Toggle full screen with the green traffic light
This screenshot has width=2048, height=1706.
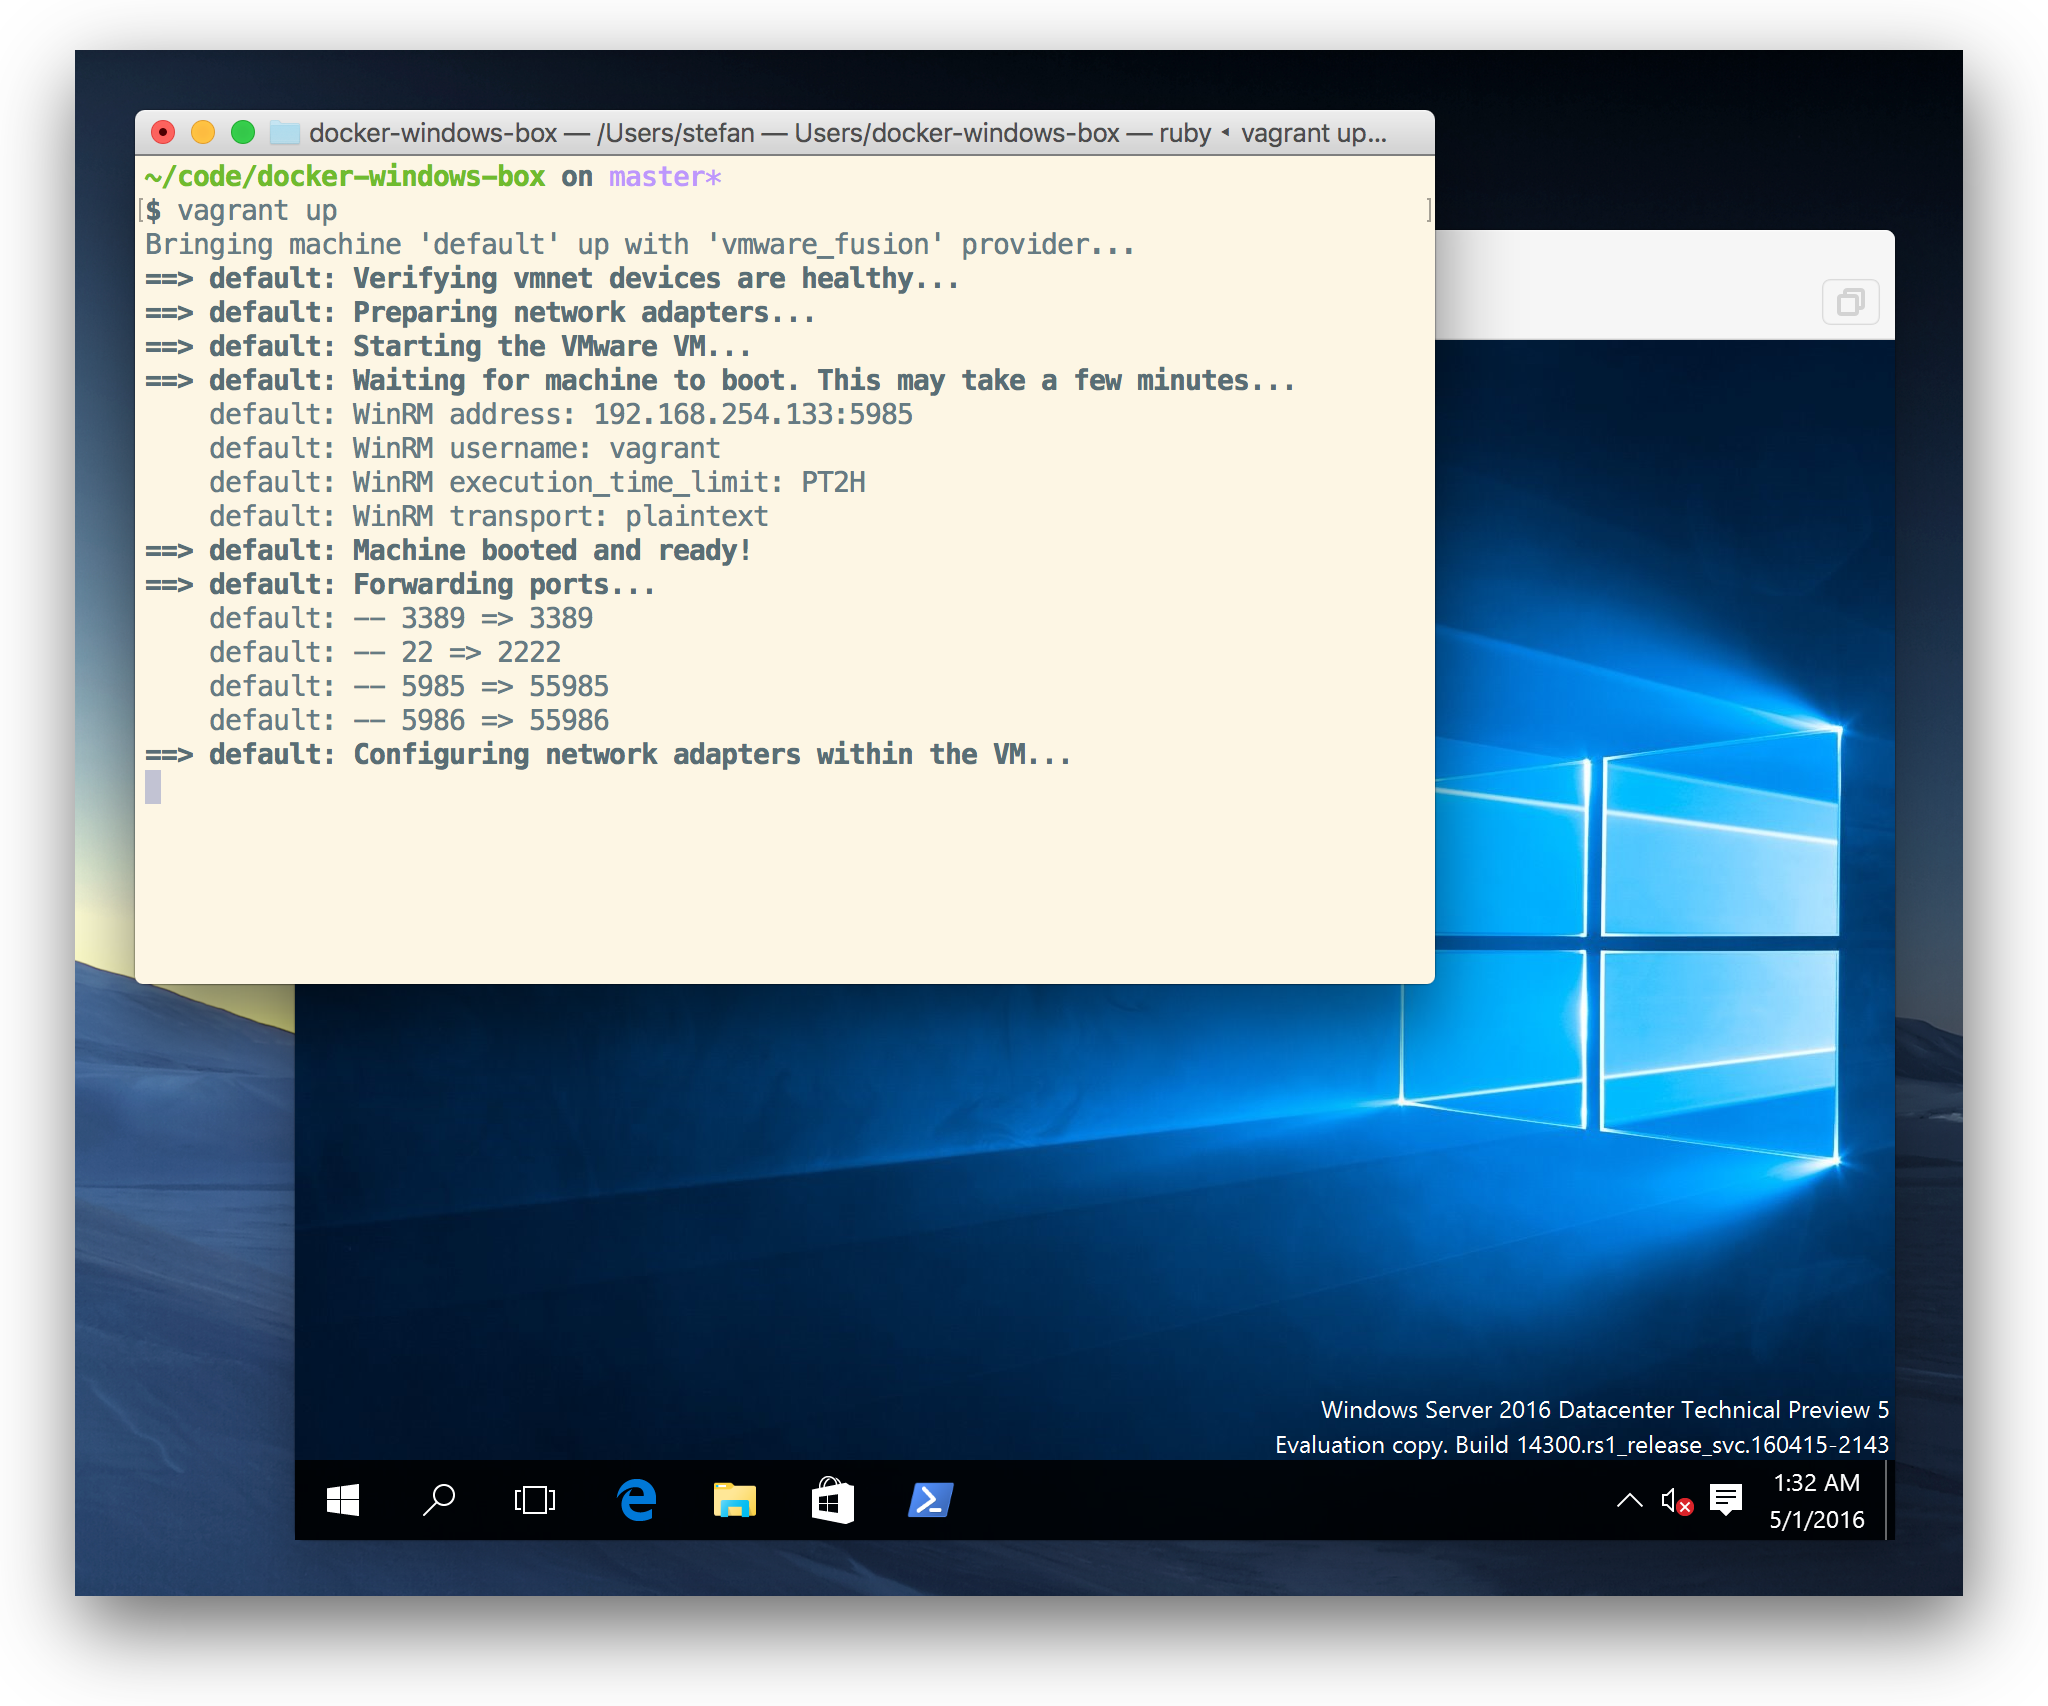(x=242, y=130)
